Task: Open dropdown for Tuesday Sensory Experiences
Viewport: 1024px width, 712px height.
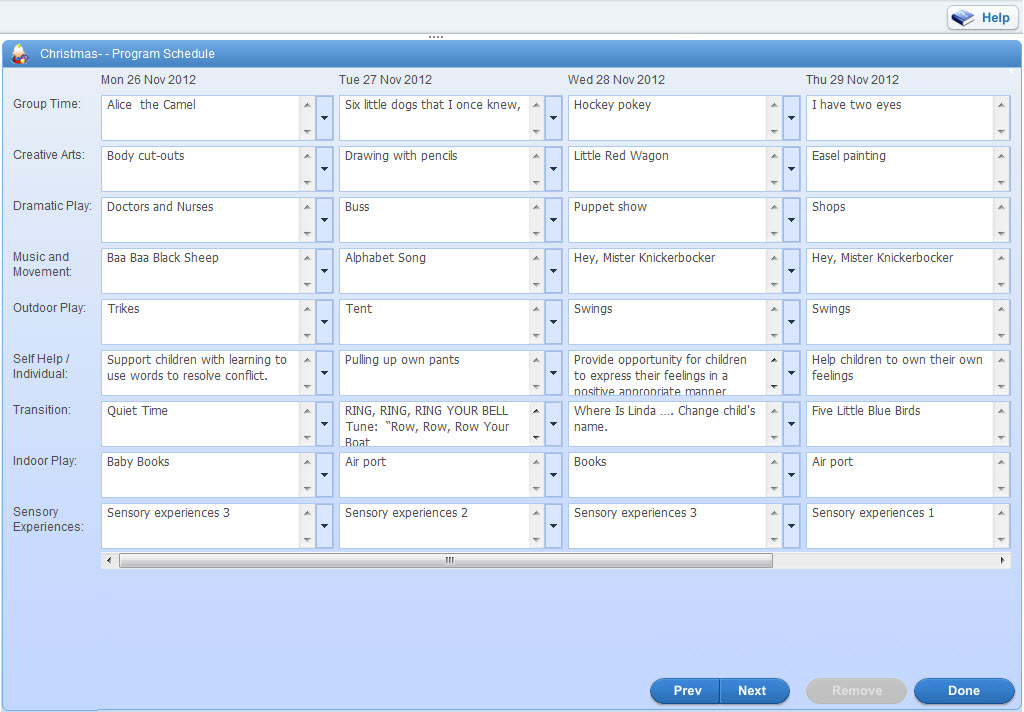Action: [554, 526]
